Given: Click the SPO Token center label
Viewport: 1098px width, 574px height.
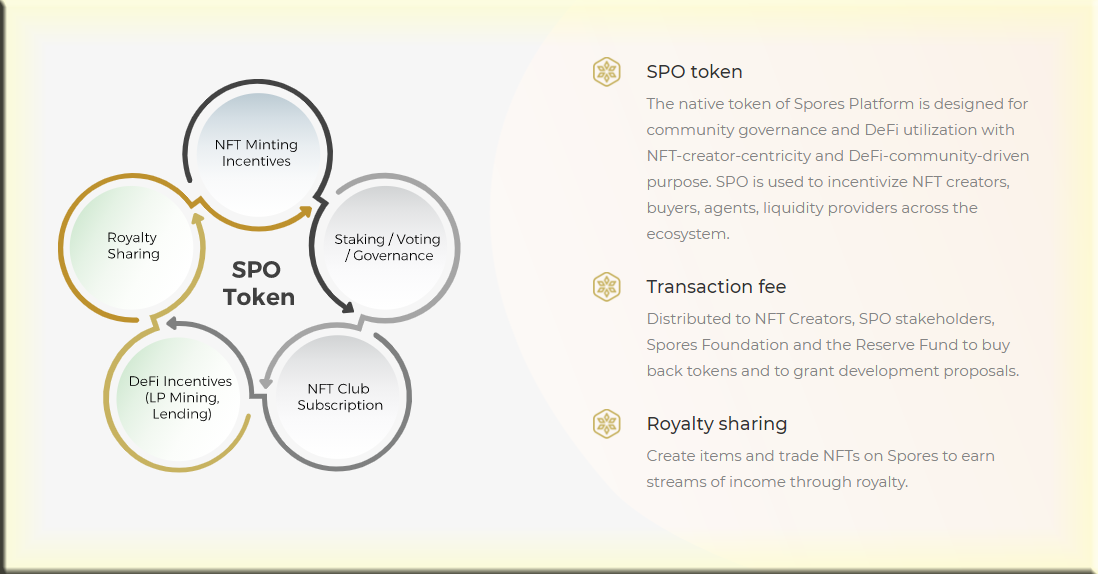Looking at the screenshot, I should pyautogui.click(x=258, y=283).
